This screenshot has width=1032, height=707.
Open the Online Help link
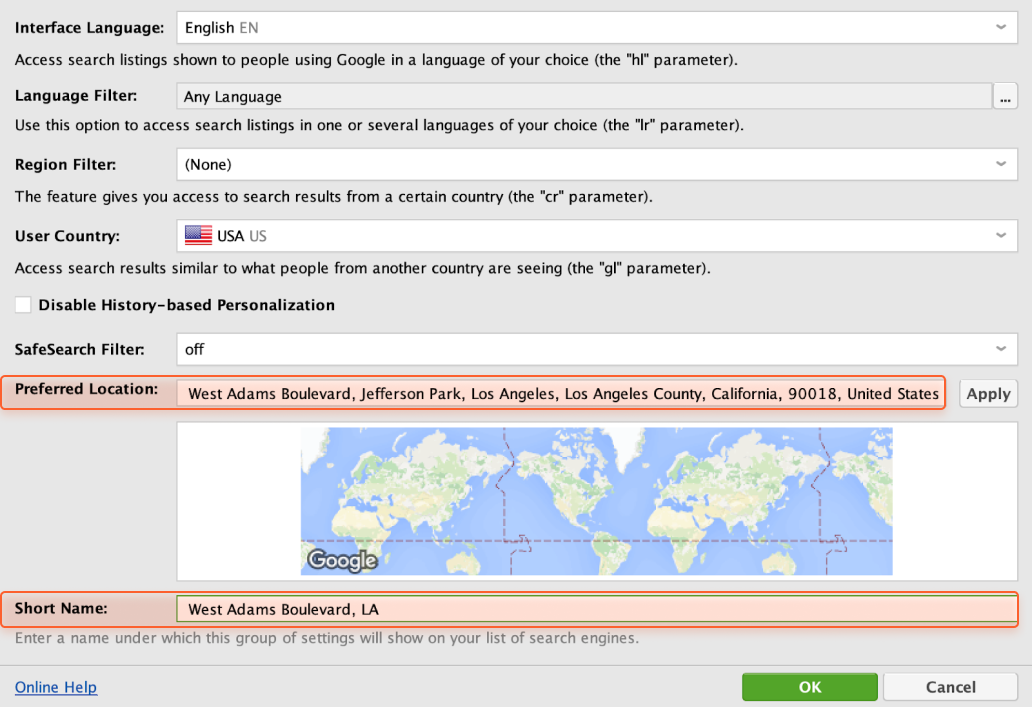[56, 687]
